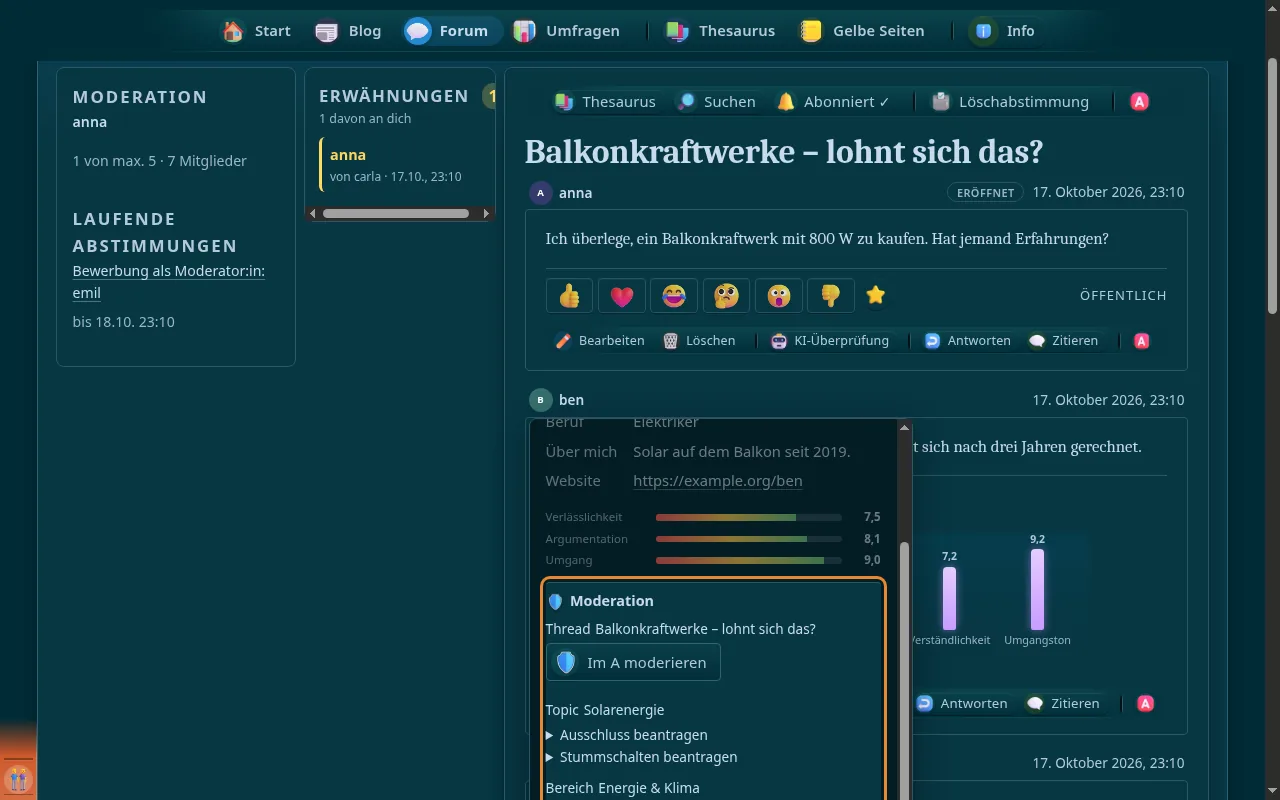Open Gelbe Seiten
Screen dimensions: 1280x800
(862, 31)
